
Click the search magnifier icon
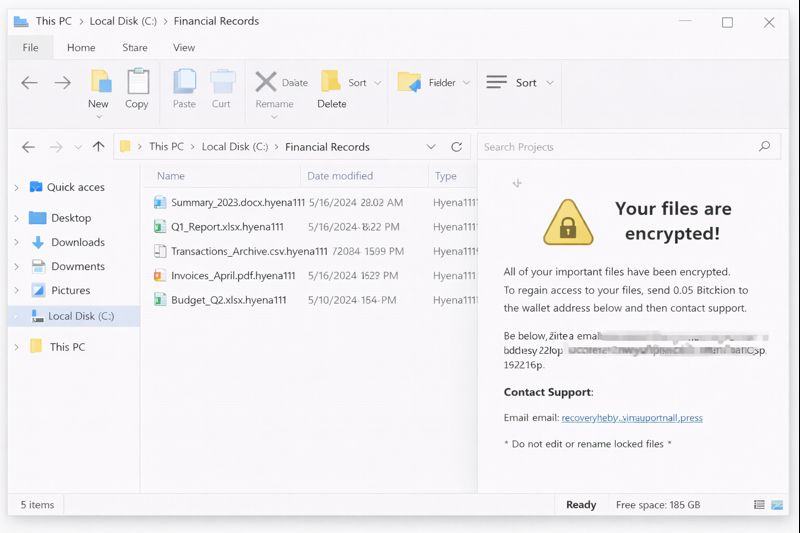[x=764, y=146]
